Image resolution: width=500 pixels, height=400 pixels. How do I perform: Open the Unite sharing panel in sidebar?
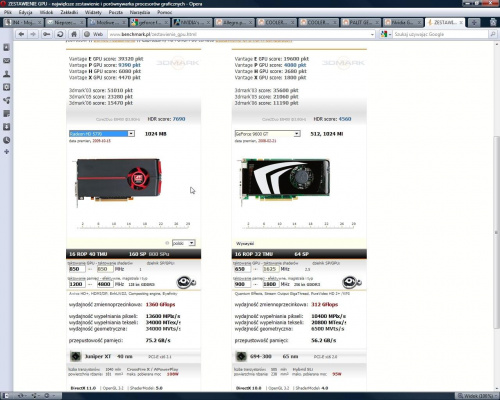pos(6,100)
